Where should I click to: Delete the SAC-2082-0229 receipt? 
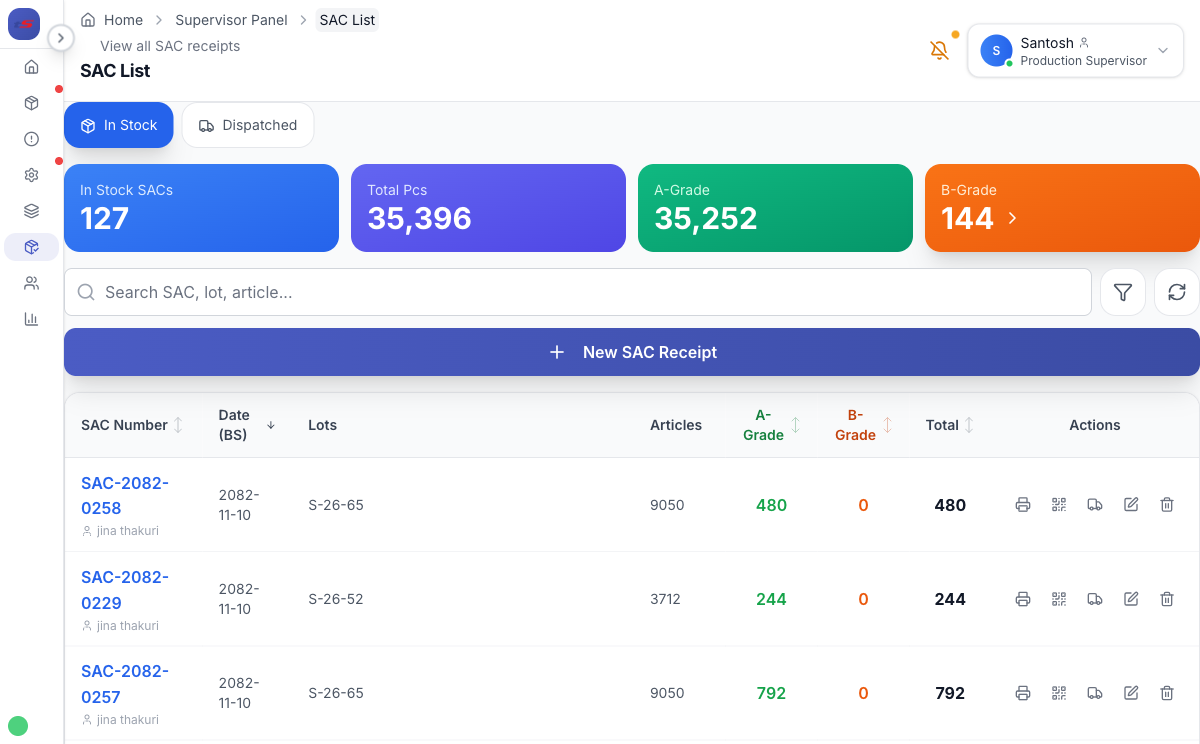click(1167, 599)
